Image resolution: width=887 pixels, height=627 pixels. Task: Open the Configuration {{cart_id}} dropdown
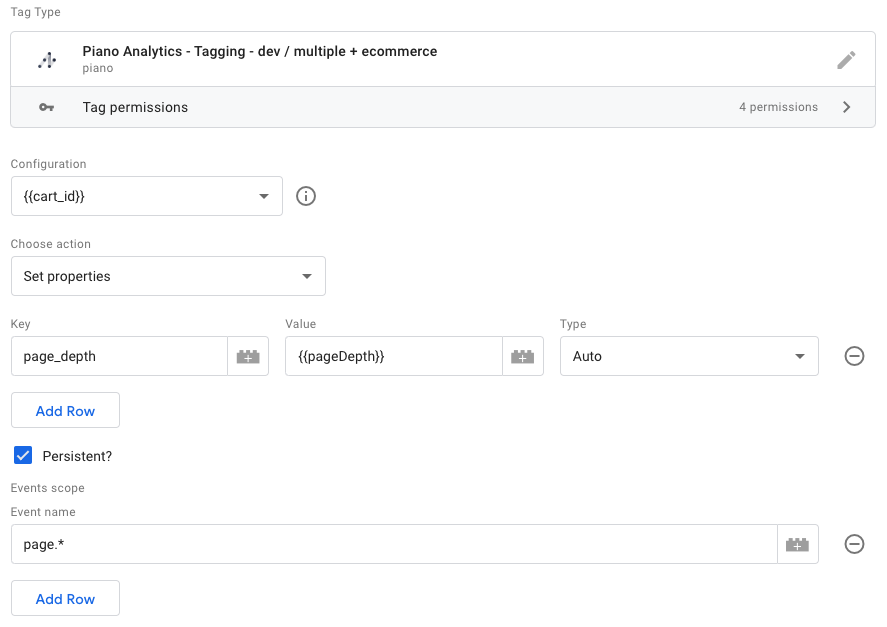146,196
